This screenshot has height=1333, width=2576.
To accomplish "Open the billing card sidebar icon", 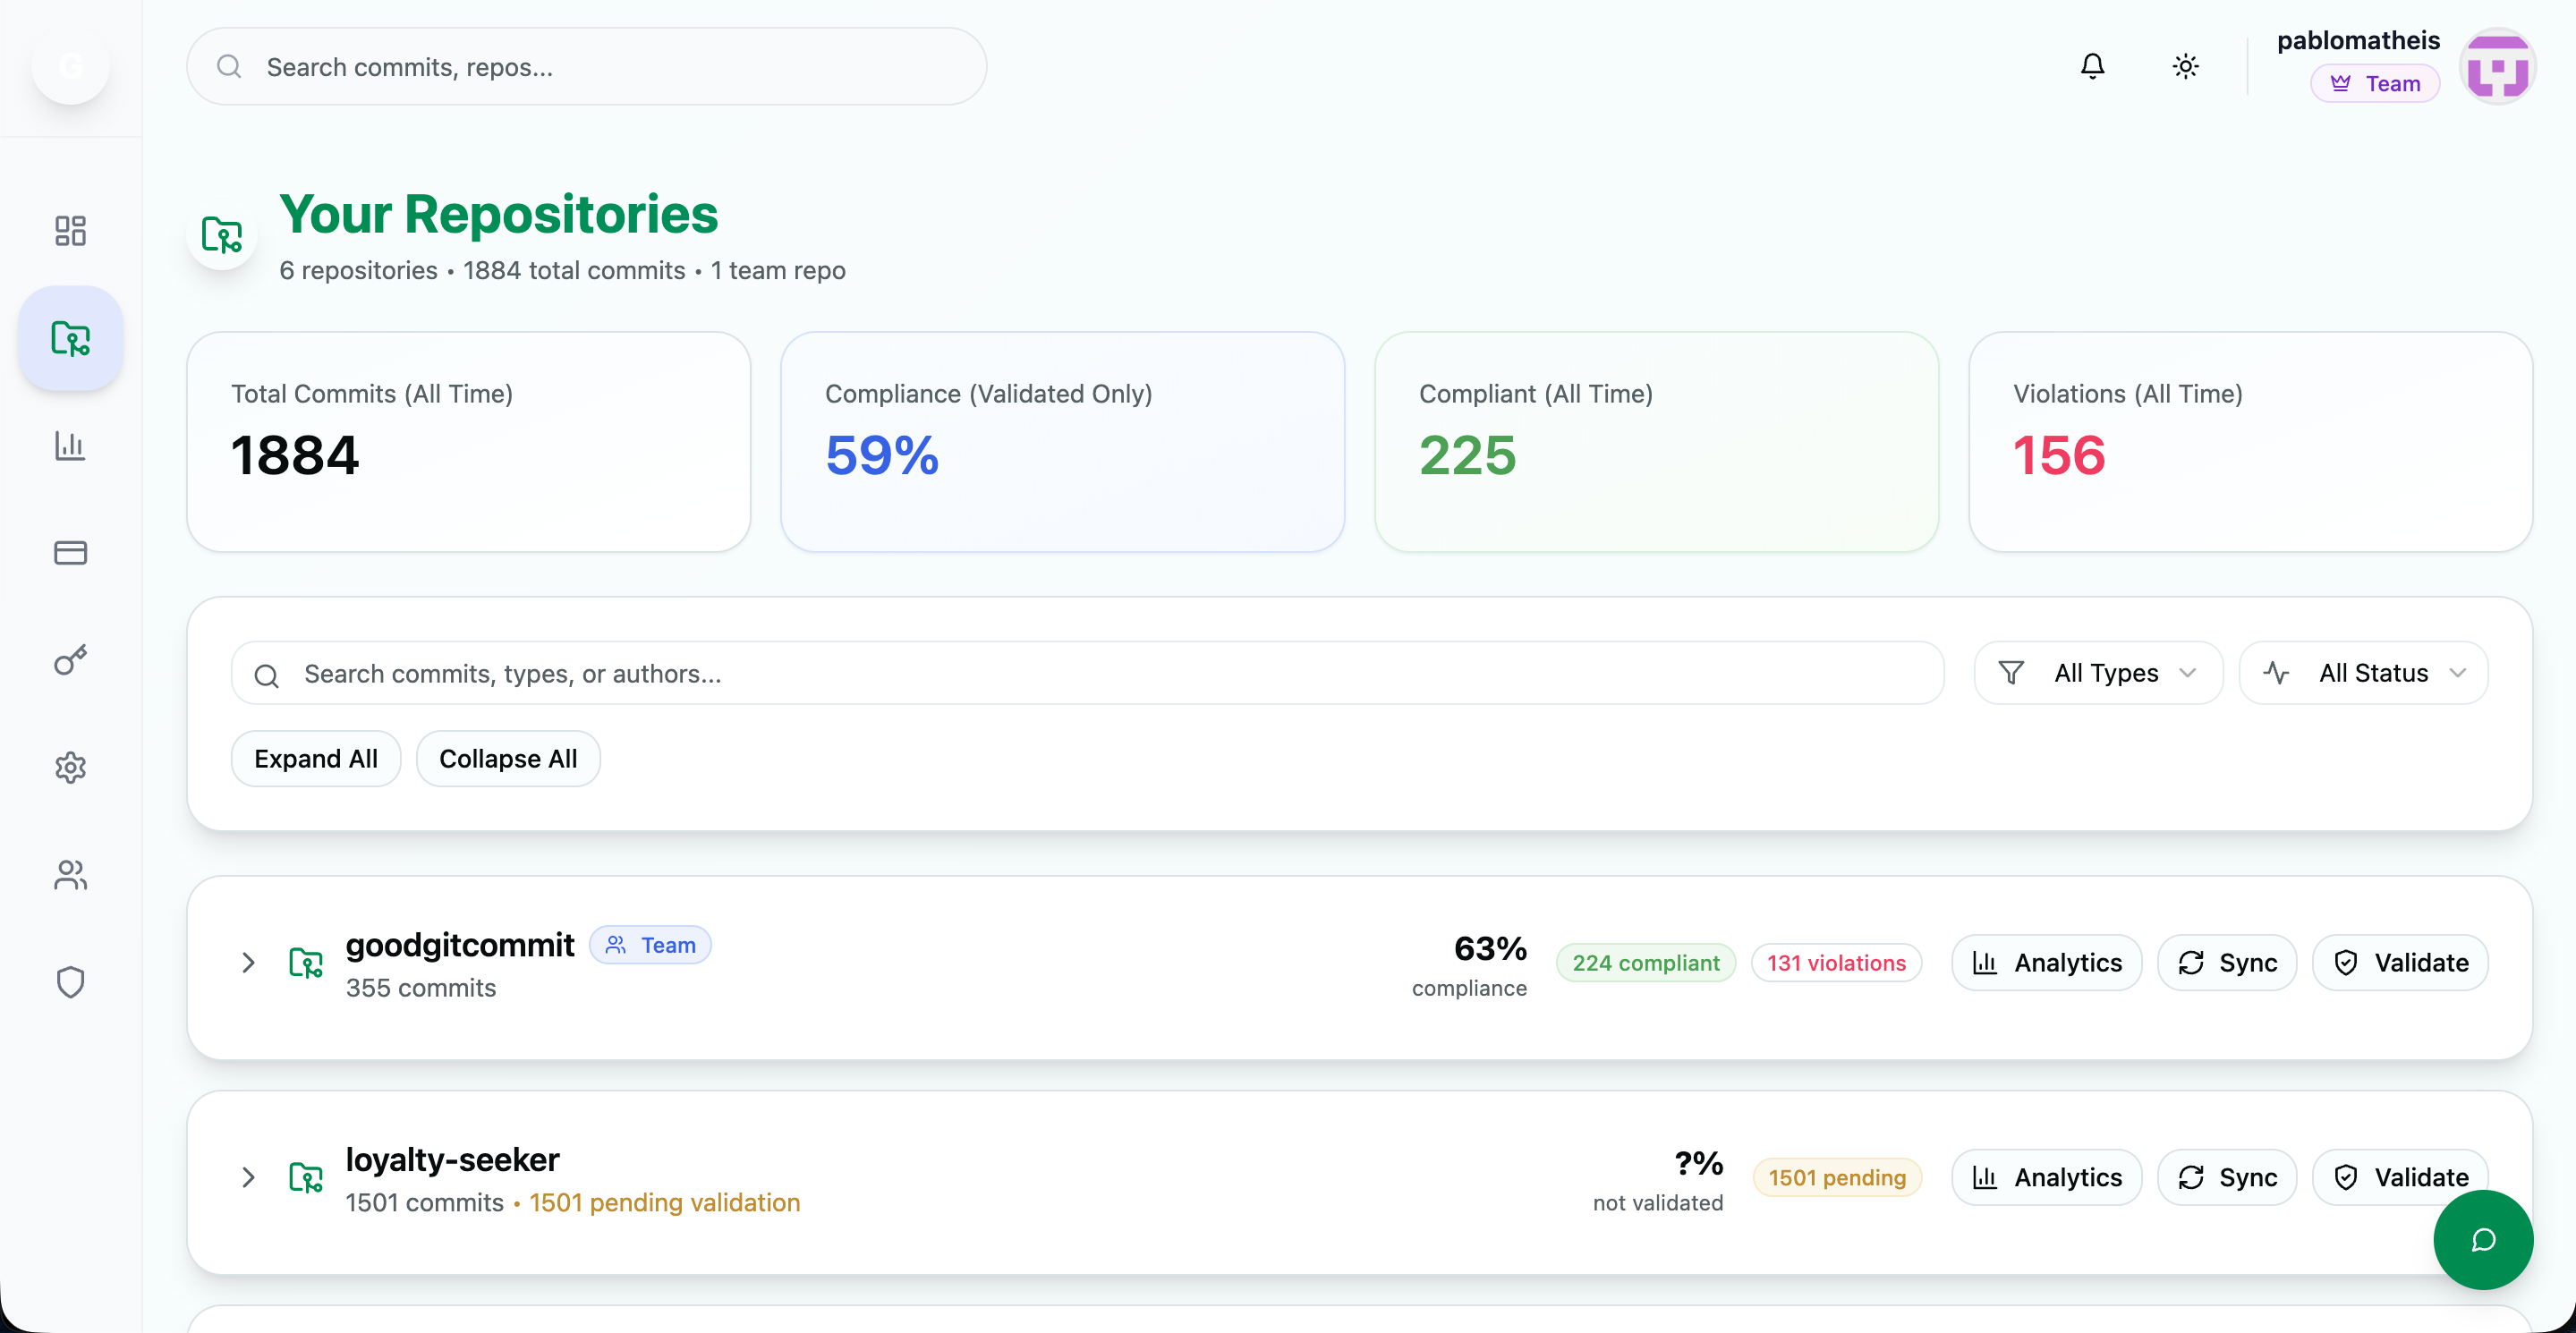I will [x=70, y=553].
